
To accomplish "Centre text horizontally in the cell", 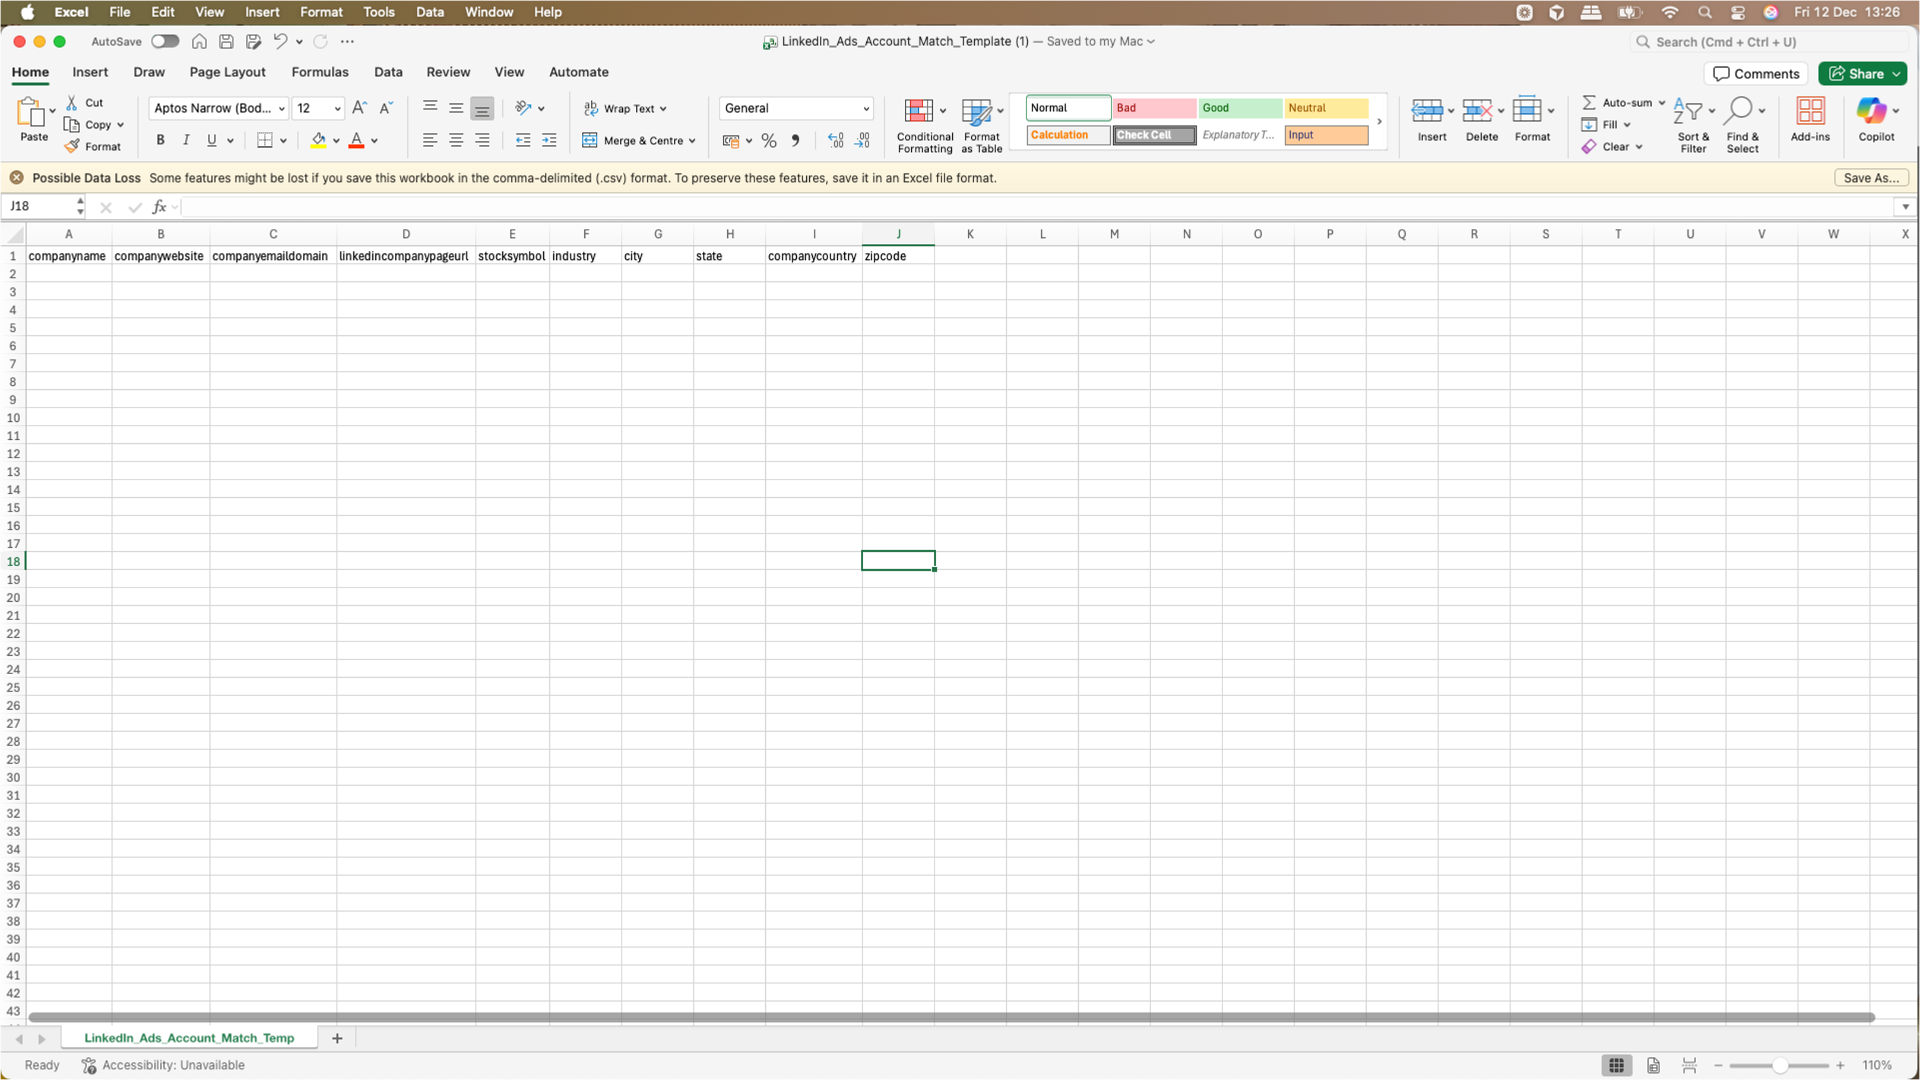I will (456, 141).
